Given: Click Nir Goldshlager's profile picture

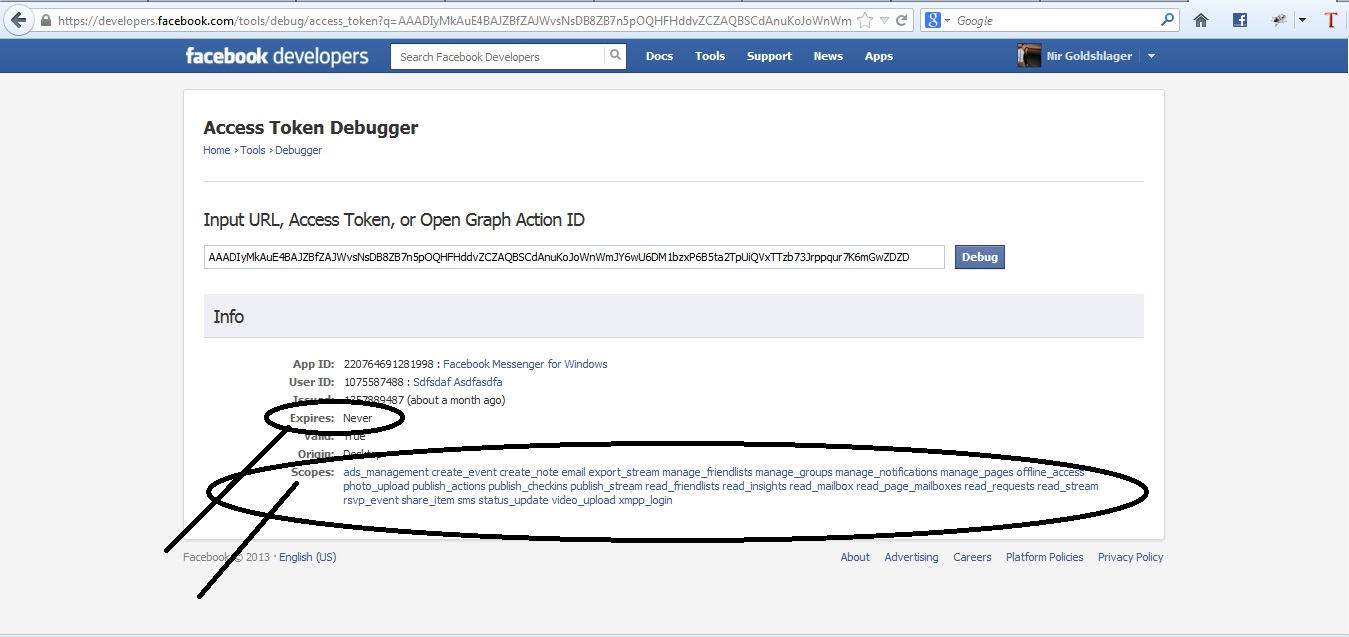Looking at the screenshot, I should coord(1029,56).
